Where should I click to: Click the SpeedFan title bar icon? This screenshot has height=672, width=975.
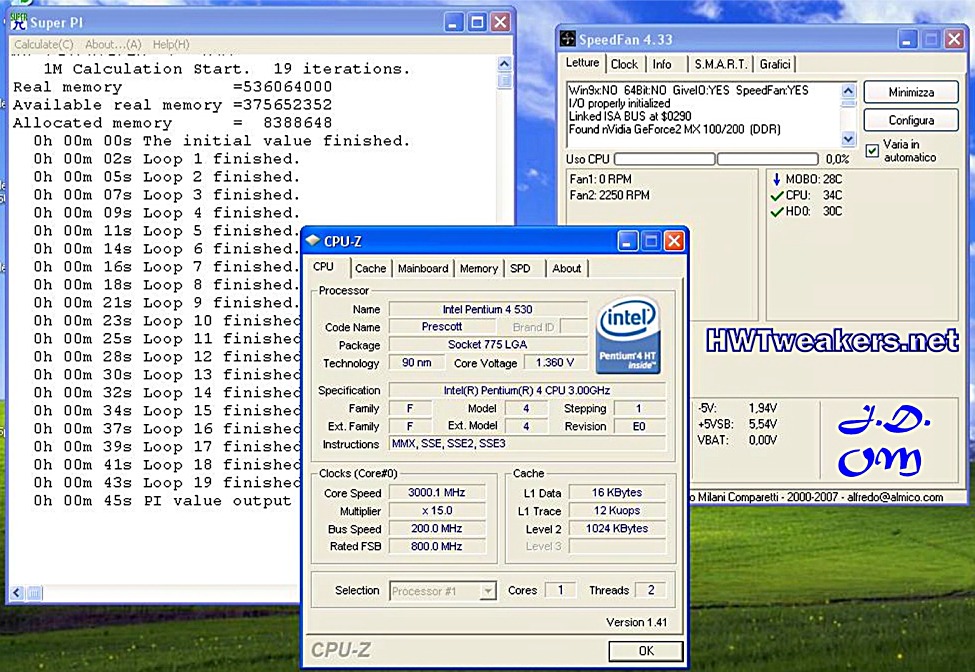(x=568, y=39)
